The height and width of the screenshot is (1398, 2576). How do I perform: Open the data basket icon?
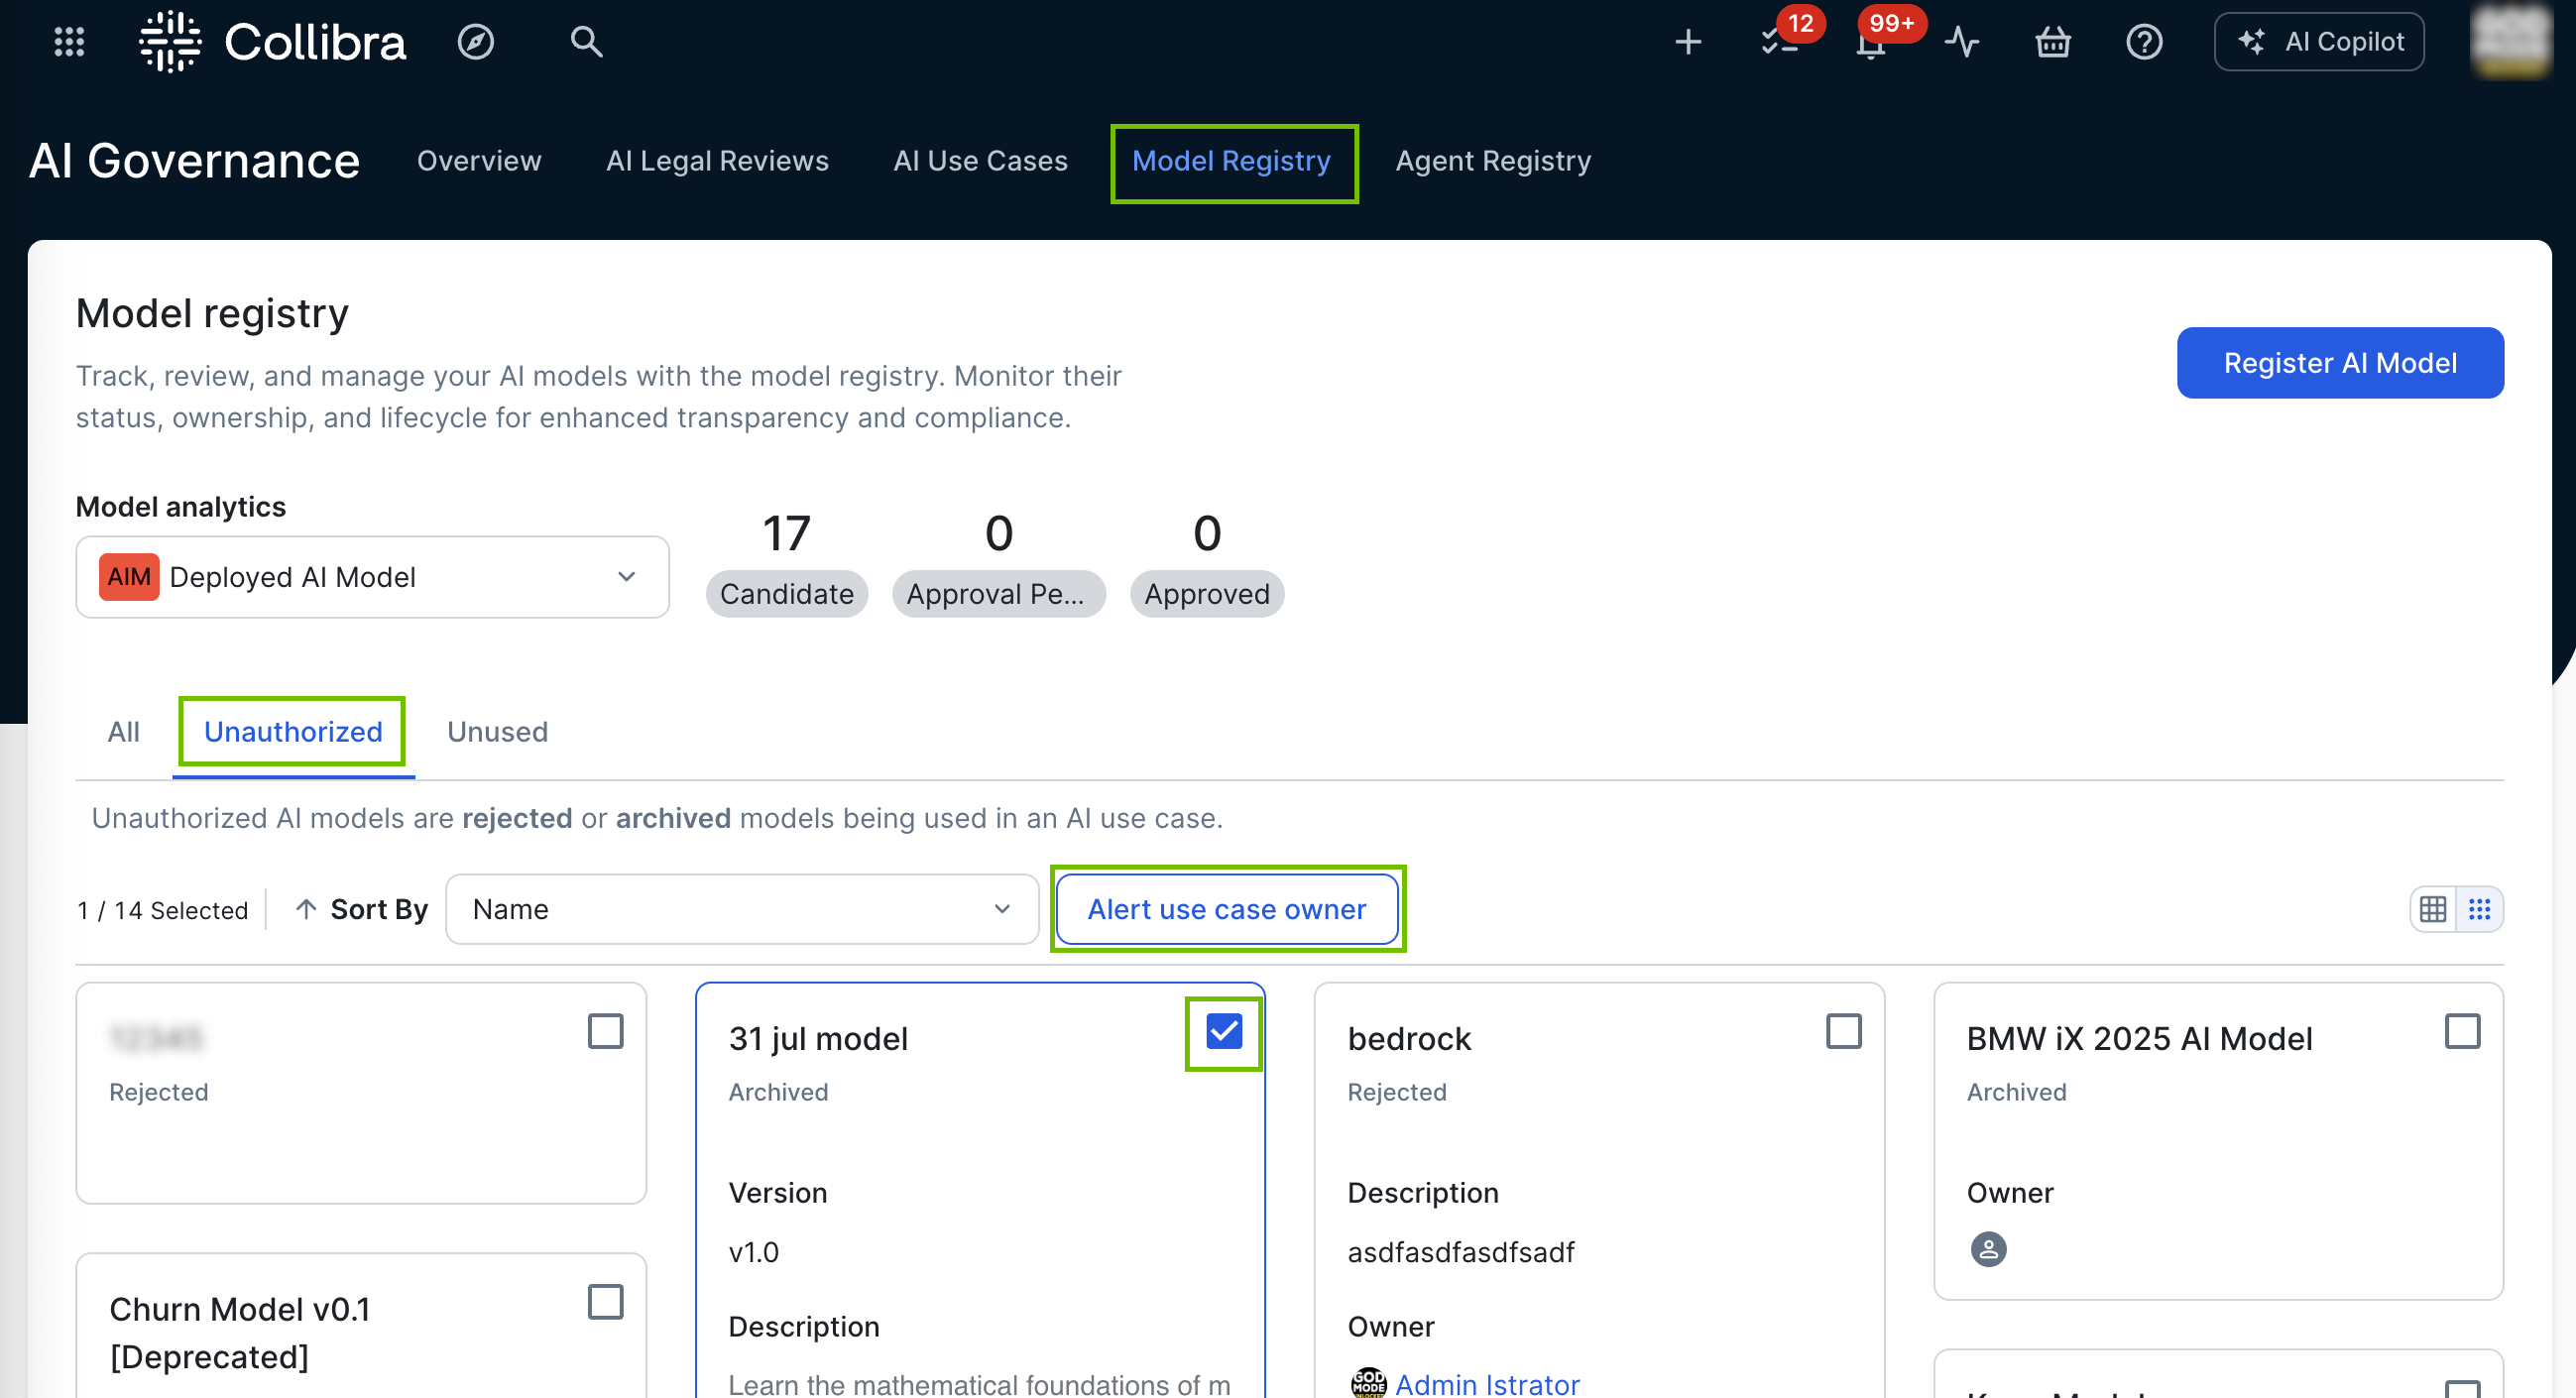(2052, 42)
